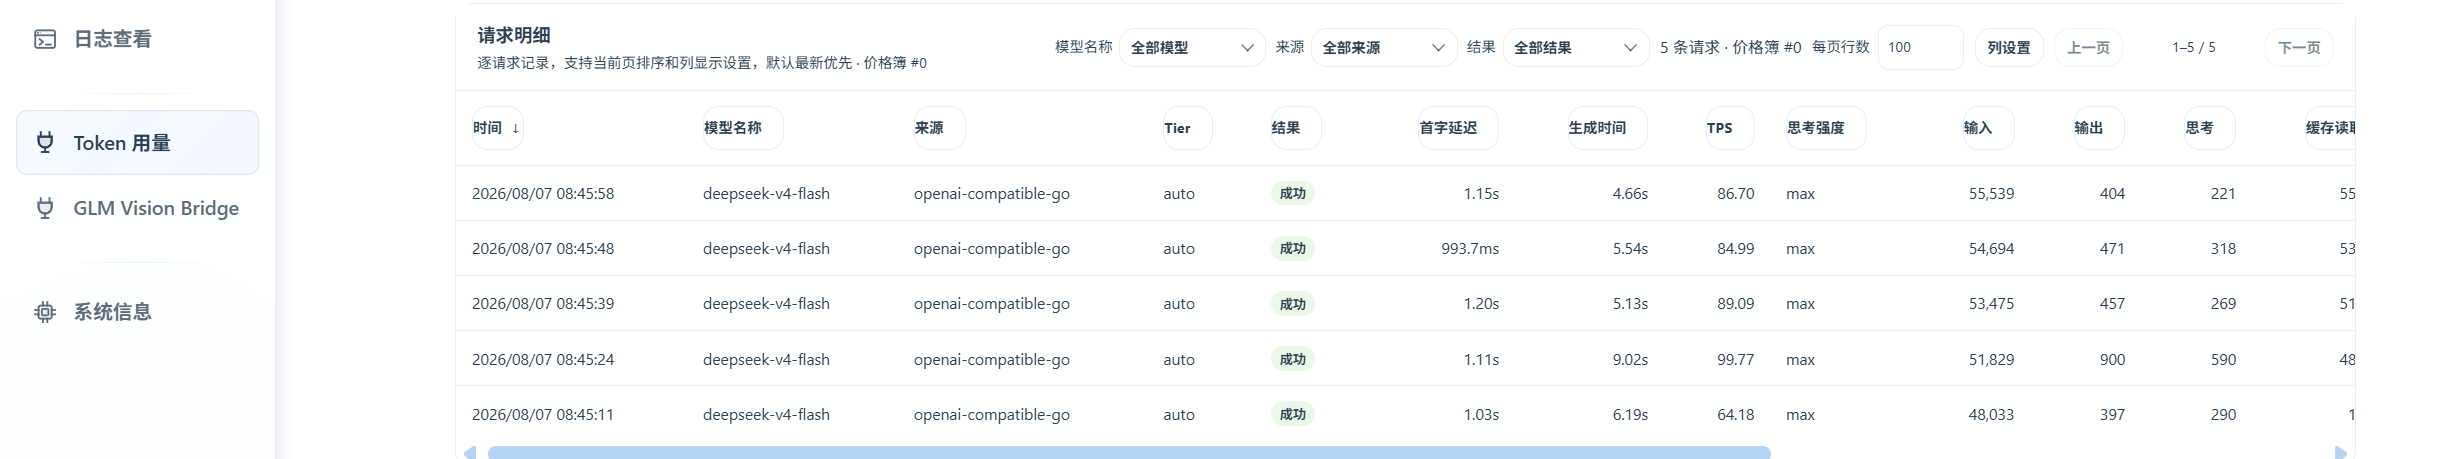Sort by the 首字延迟 column header
This screenshot has height=459, width=2450.
tap(1456, 128)
